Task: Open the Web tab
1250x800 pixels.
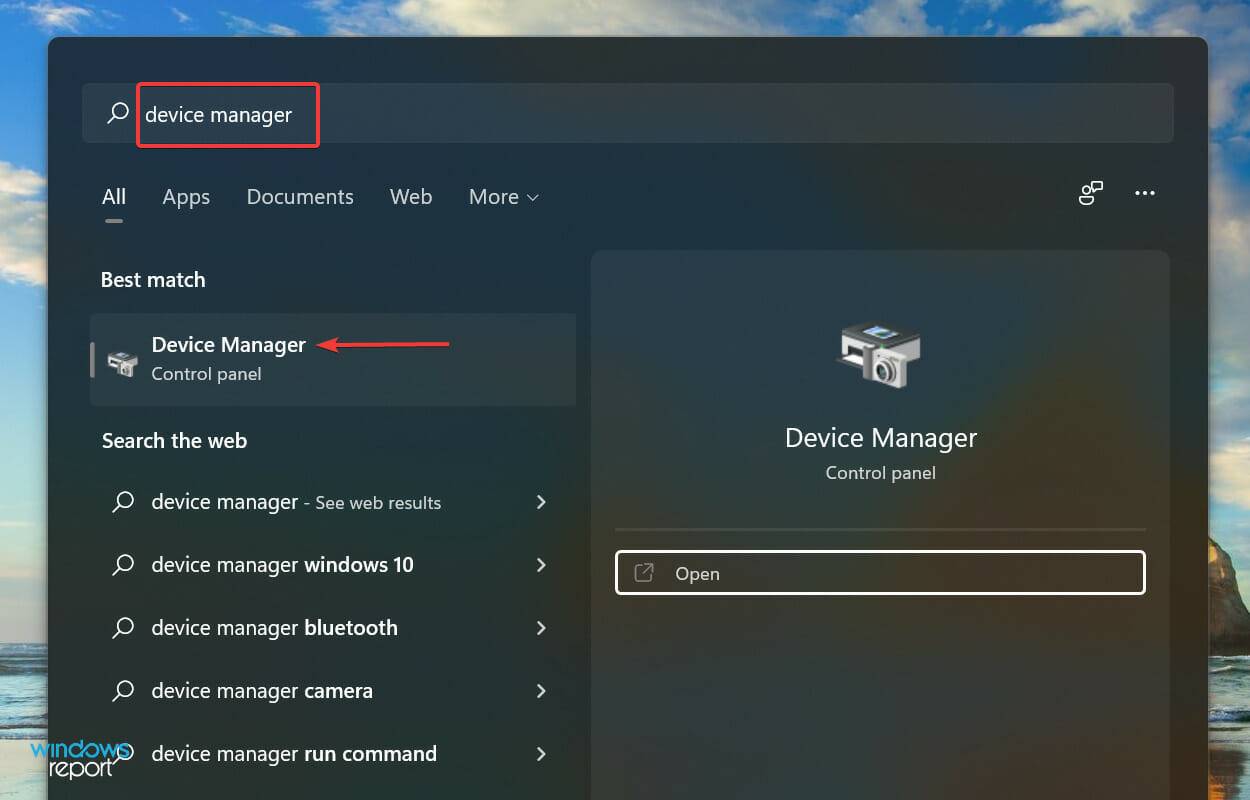Action: click(x=411, y=197)
